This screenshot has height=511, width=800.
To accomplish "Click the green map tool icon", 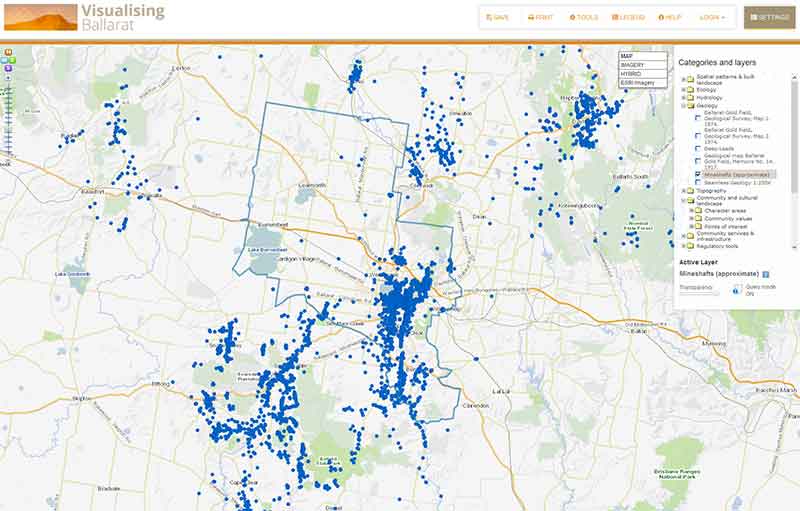I will [12, 60].
